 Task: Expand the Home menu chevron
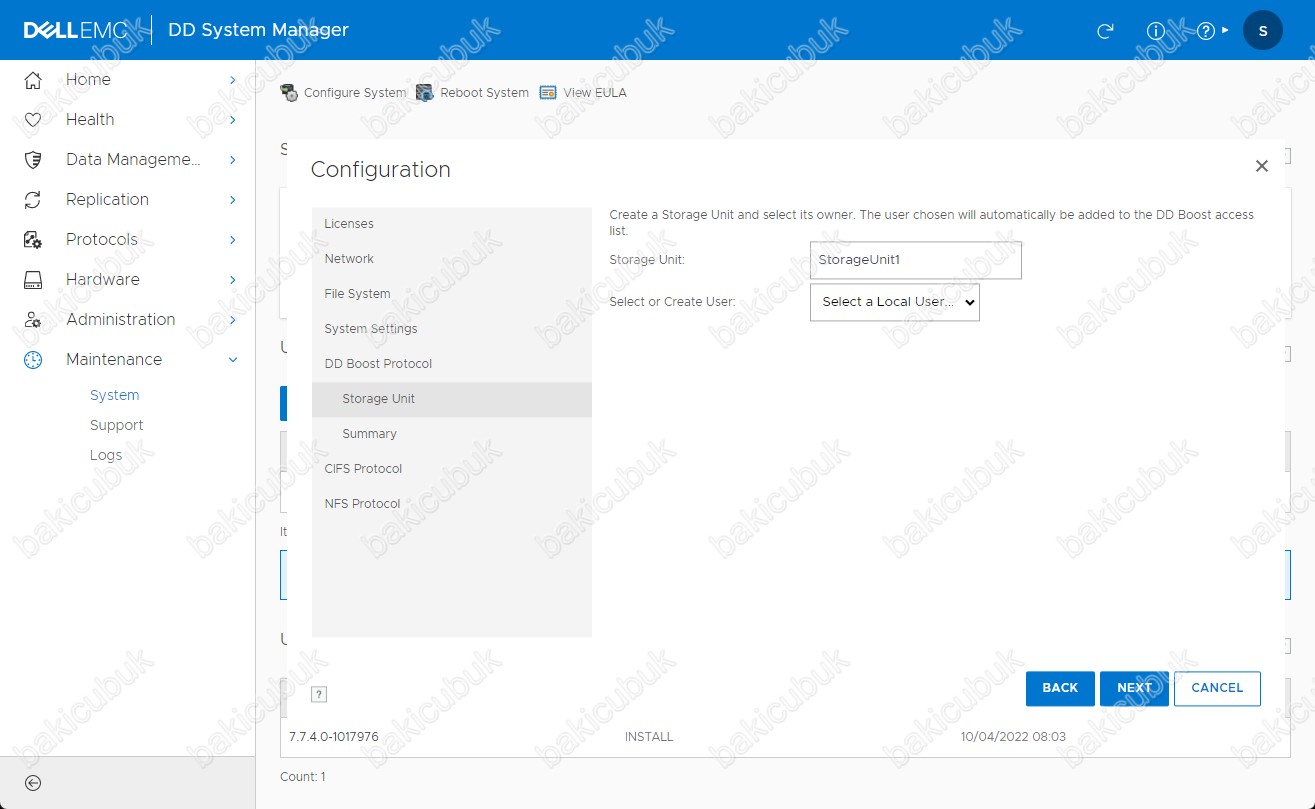pyautogui.click(x=232, y=80)
